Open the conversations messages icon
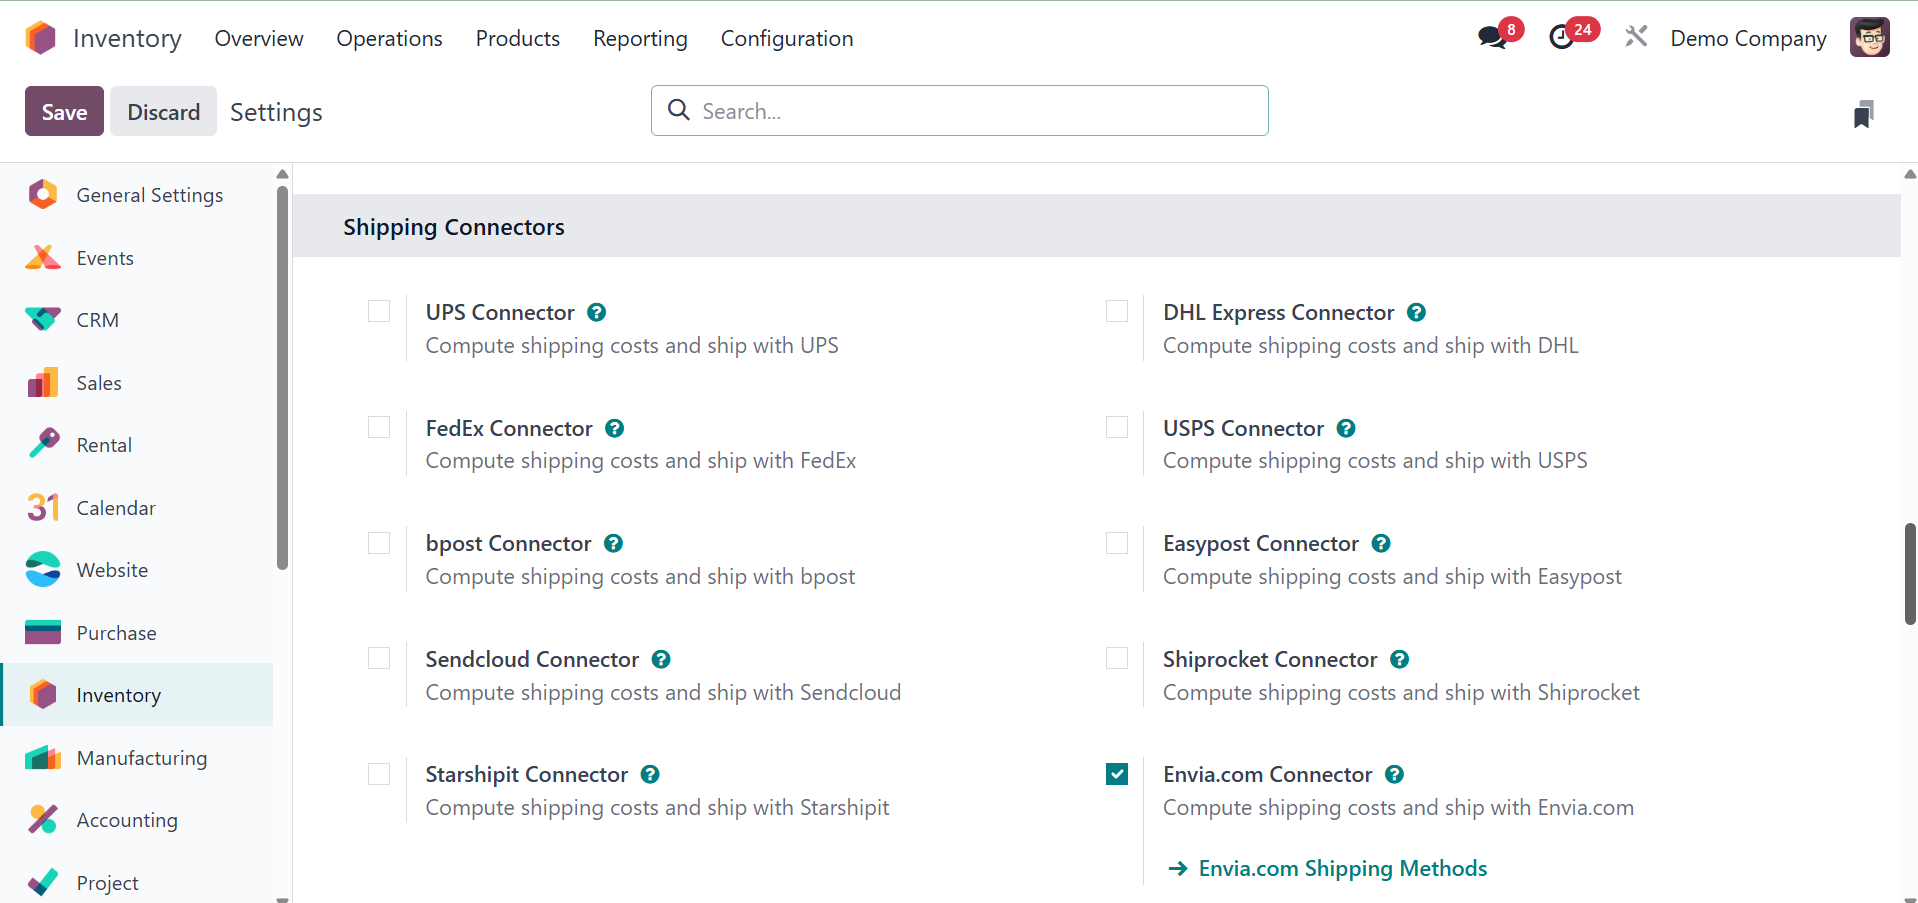The height and width of the screenshot is (903, 1918). pos(1492,38)
